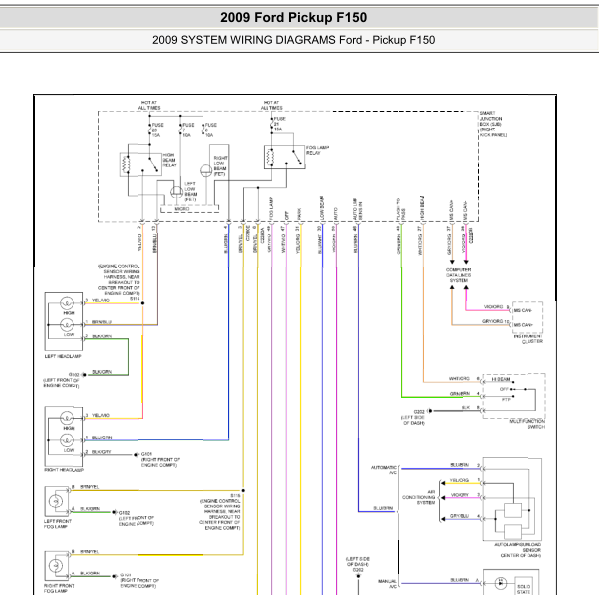This screenshot has height=595, width=599.
Task: Click the 'AUTOMATIC A/C' label
Action: [384, 470]
